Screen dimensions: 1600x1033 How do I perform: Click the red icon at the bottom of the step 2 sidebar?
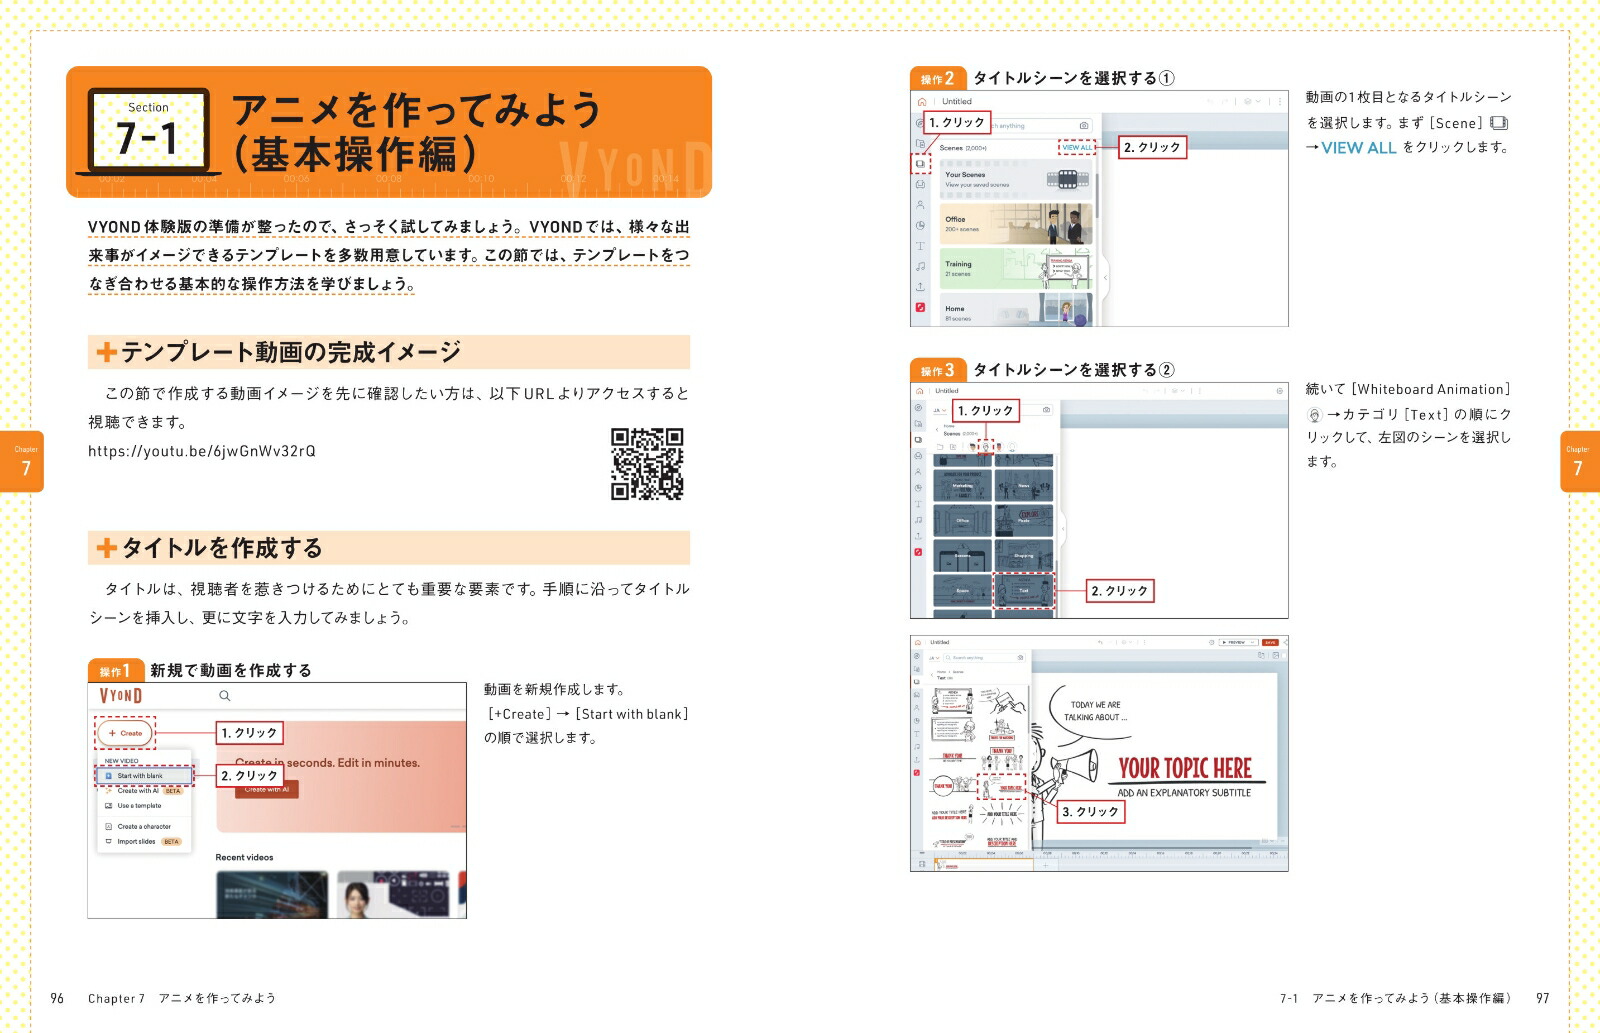[x=920, y=307]
